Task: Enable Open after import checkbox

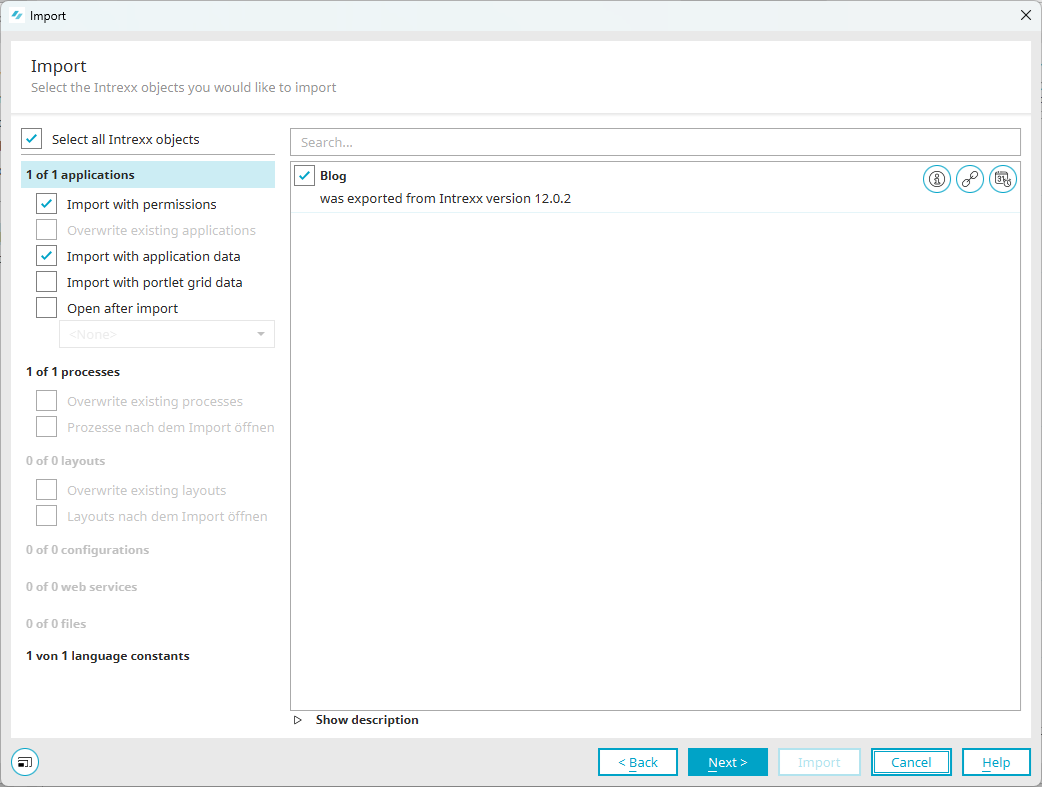Action: coord(47,308)
